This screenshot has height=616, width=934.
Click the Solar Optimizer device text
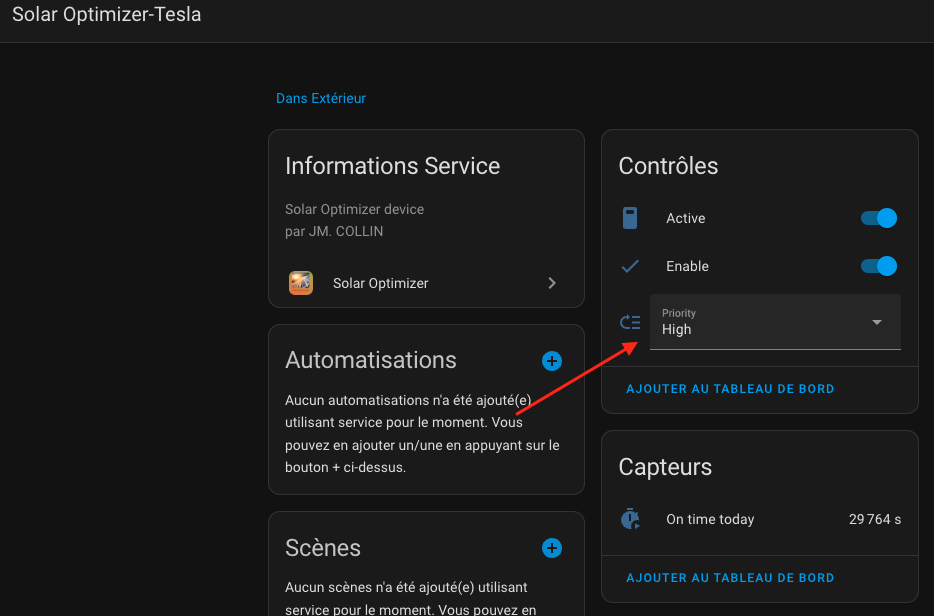(354, 209)
